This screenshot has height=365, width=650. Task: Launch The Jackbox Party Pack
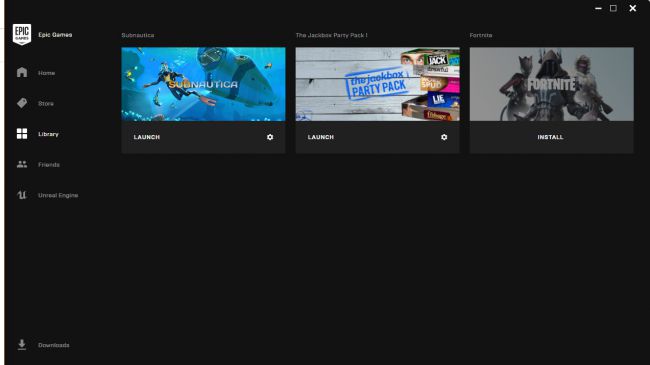321,137
